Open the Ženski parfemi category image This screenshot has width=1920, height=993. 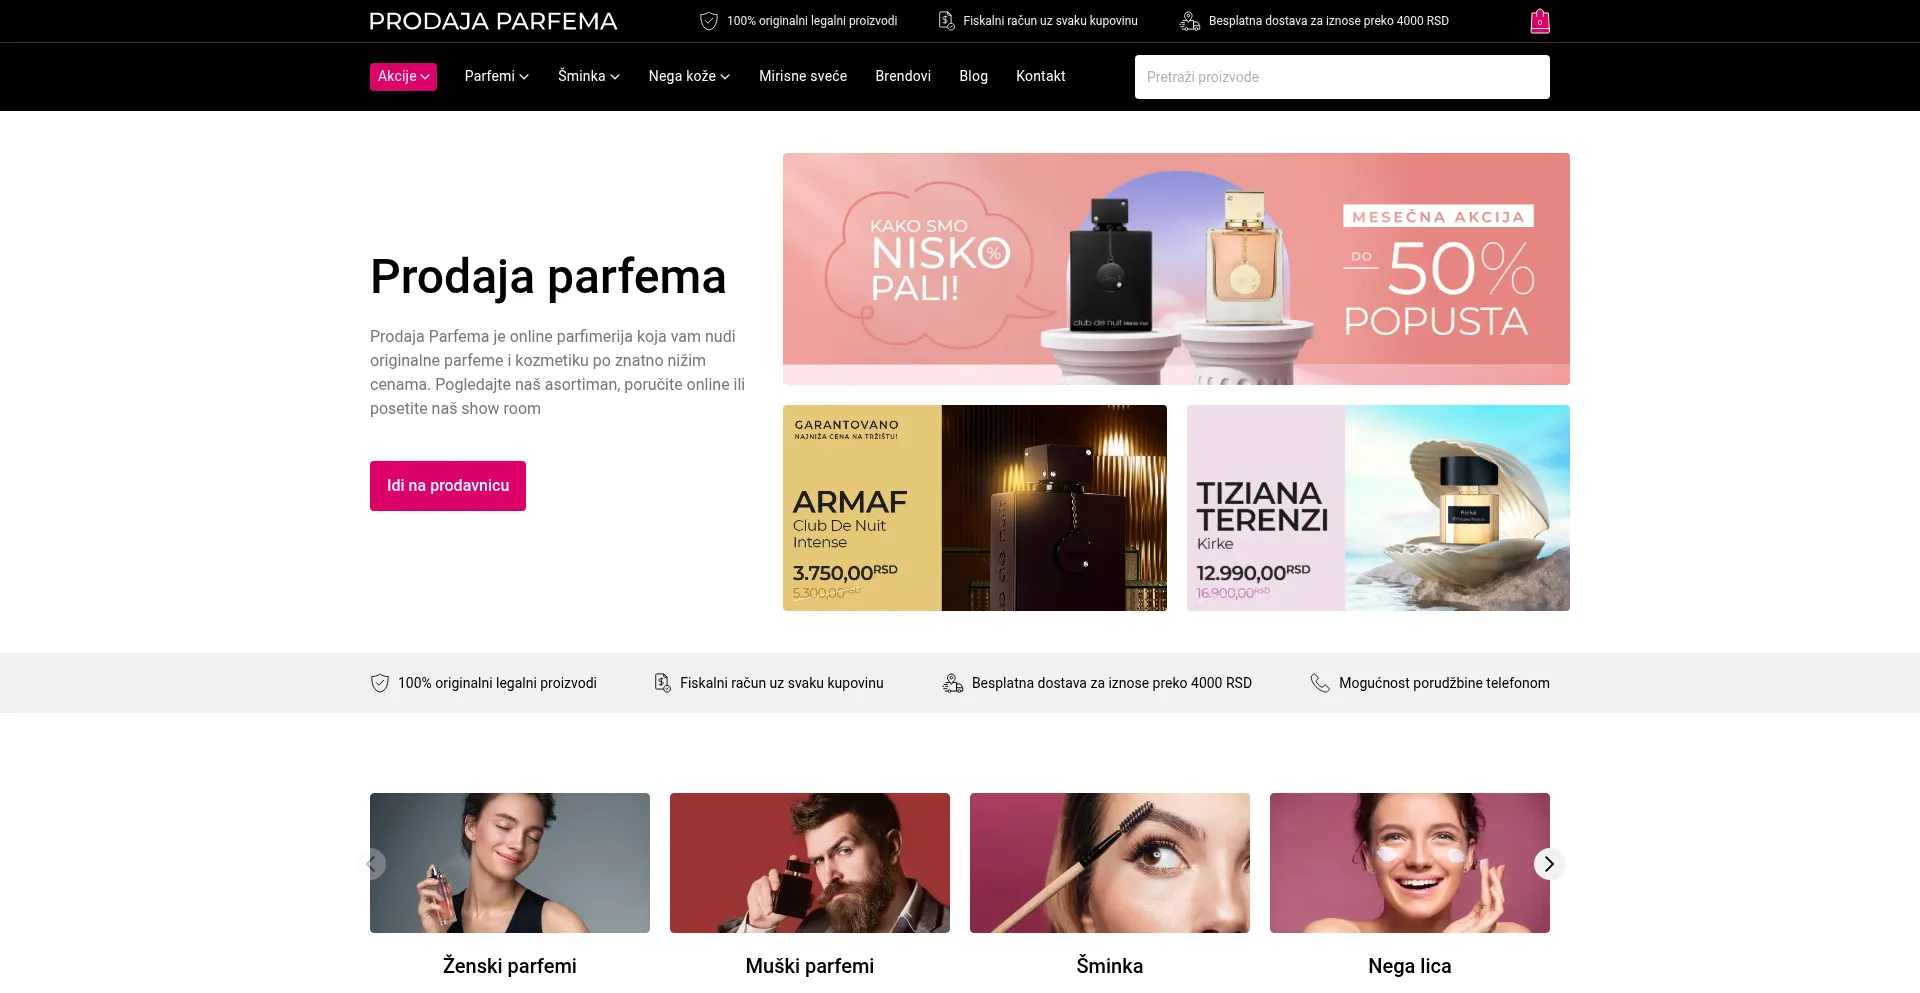tap(510, 863)
